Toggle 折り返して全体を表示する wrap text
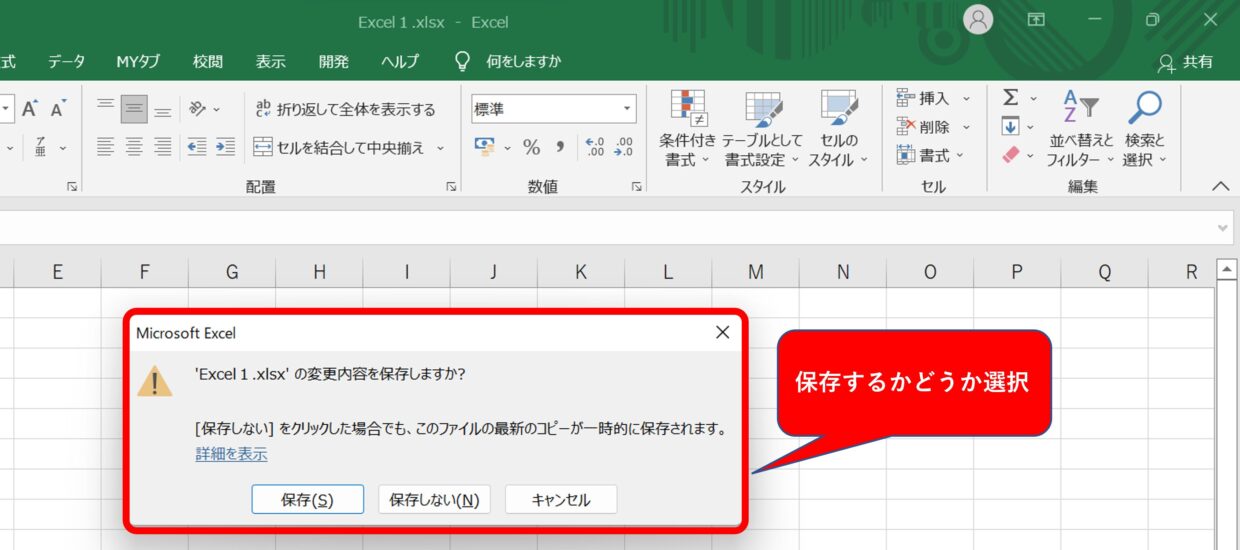 pyautogui.click(x=346, y=109)
